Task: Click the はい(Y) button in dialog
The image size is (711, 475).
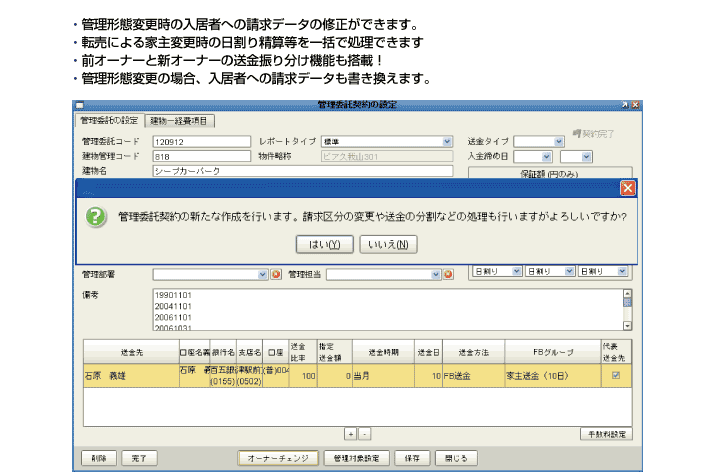Action: pos(324,244)
